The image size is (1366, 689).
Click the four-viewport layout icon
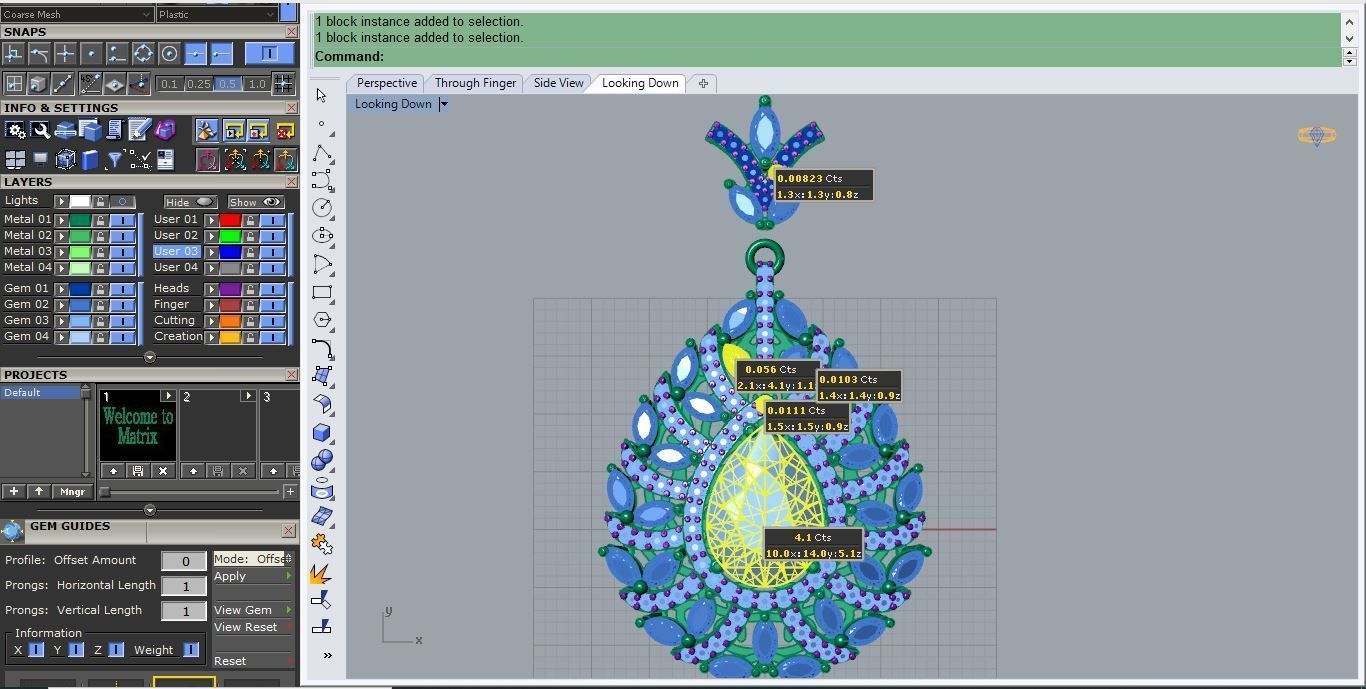(15, 160)
